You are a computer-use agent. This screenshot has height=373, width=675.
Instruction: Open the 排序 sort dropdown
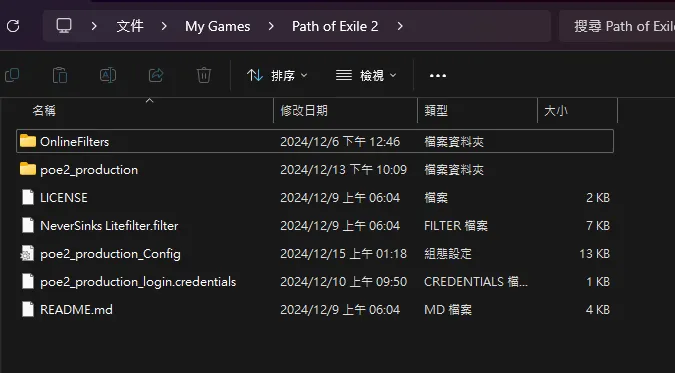pyautogui.click(x=277, y=76)
